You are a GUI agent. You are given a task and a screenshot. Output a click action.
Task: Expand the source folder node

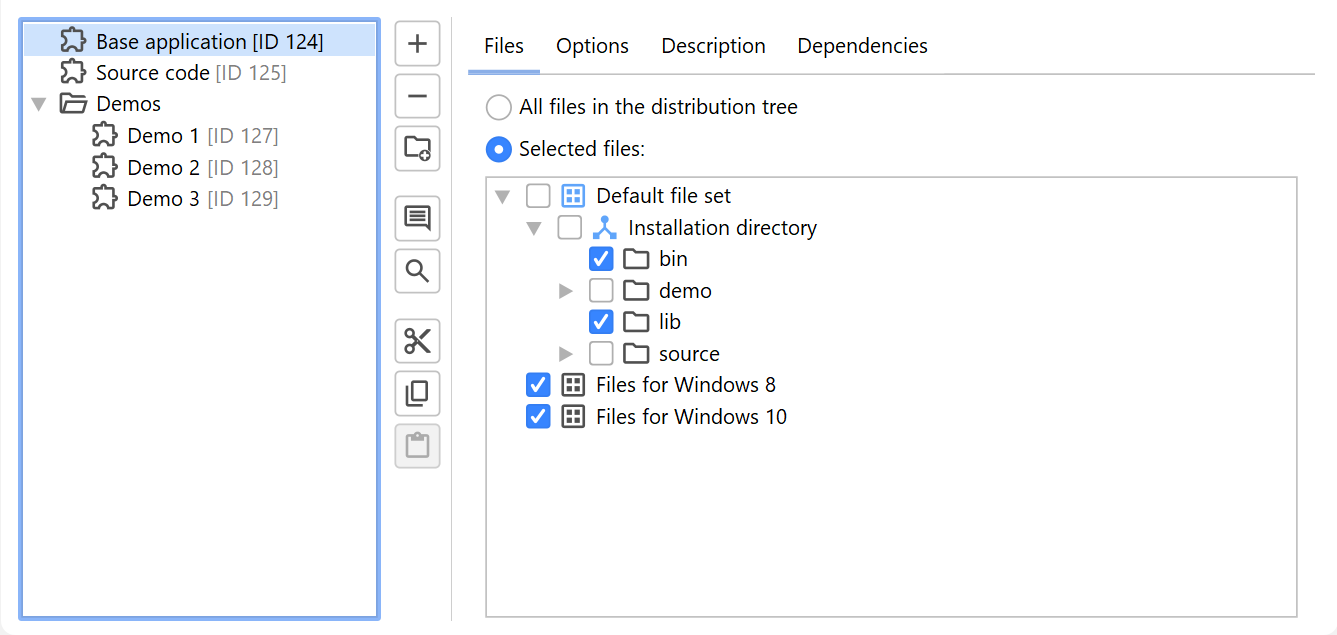(x=566, y=354)
